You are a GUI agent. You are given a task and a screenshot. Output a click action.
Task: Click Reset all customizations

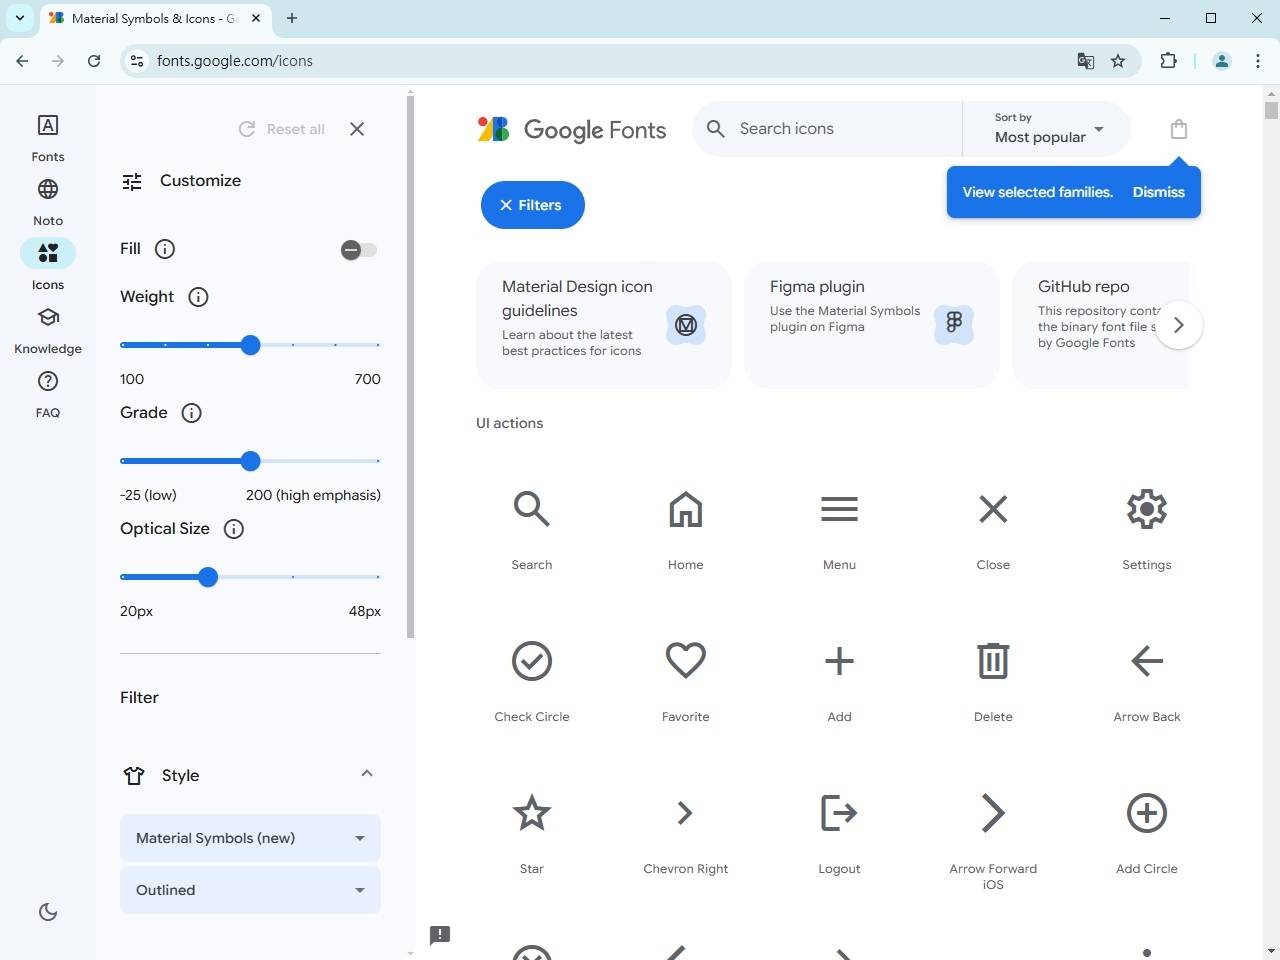point(282,129)
